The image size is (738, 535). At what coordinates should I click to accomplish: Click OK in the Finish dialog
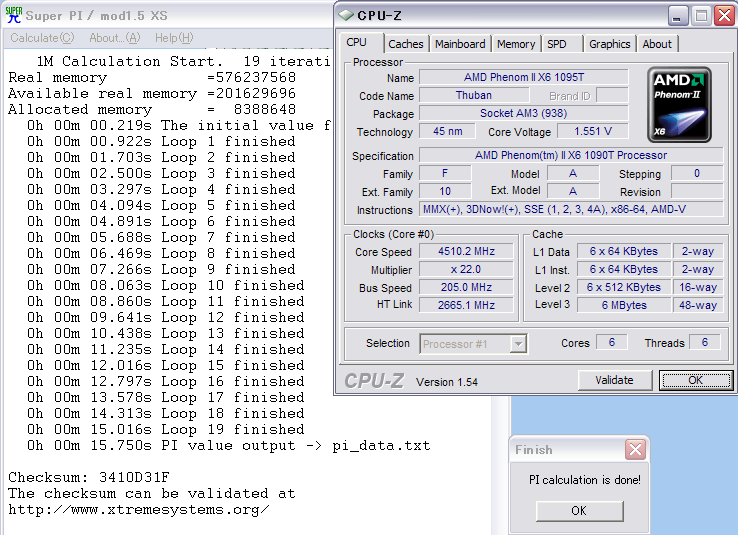click(579, 511)
